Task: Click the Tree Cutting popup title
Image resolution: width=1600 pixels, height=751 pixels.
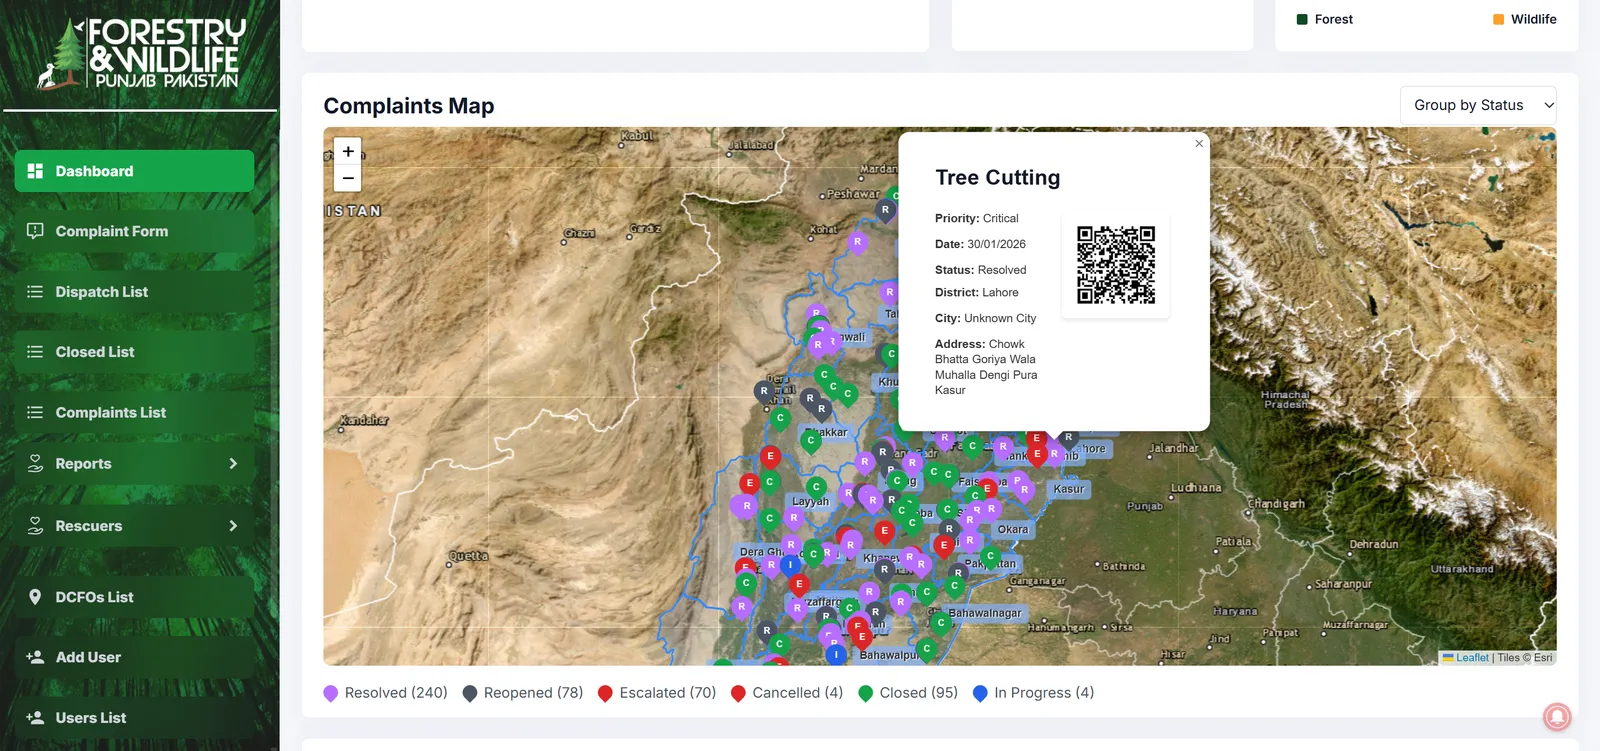Action: point(997,178)
